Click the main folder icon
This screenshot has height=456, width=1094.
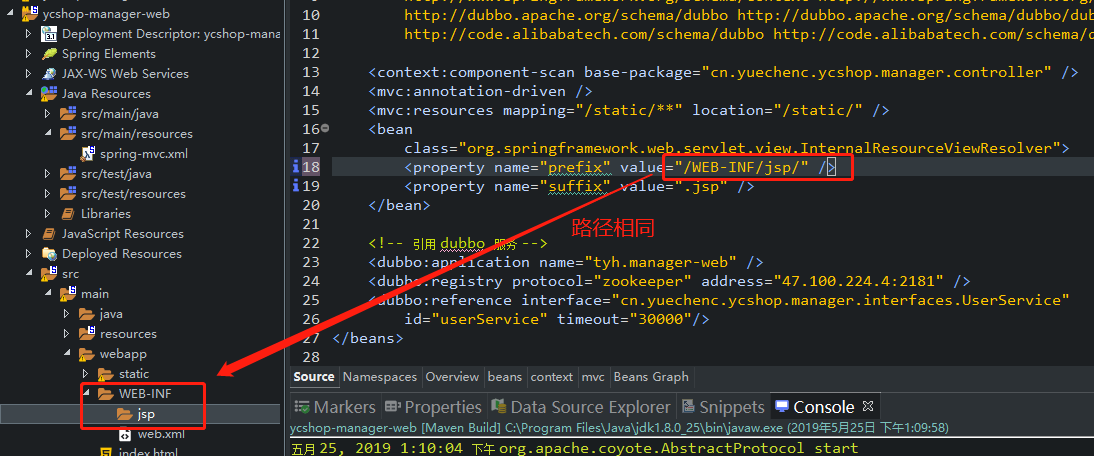pyautogui.click(x=68, y=294)
